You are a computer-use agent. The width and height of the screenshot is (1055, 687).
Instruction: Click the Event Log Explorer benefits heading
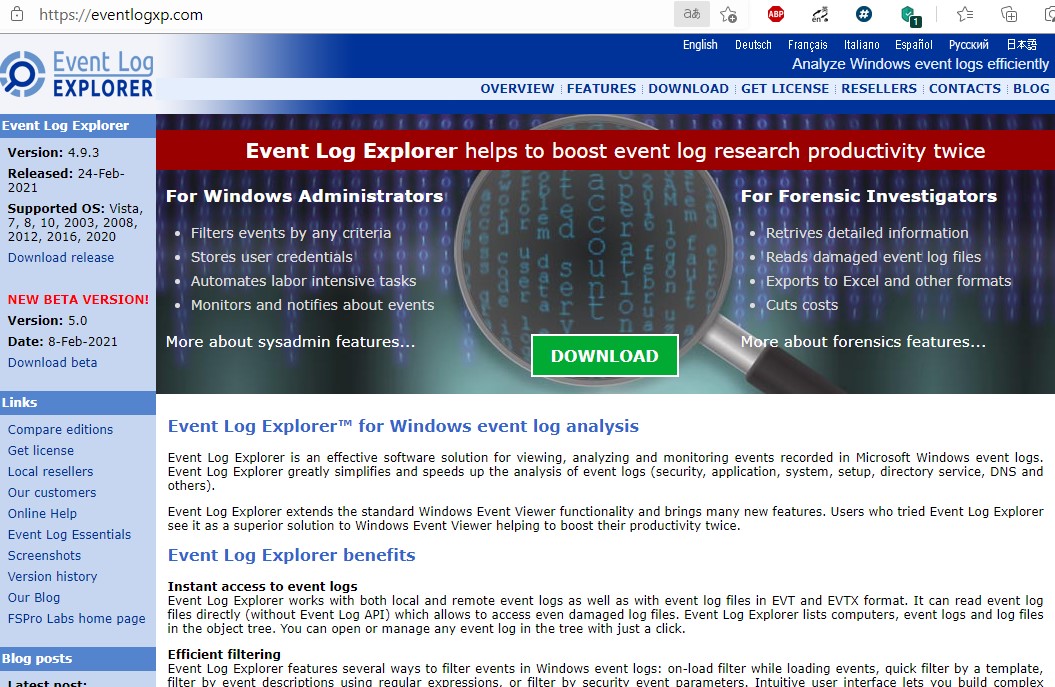click(291, 555)
